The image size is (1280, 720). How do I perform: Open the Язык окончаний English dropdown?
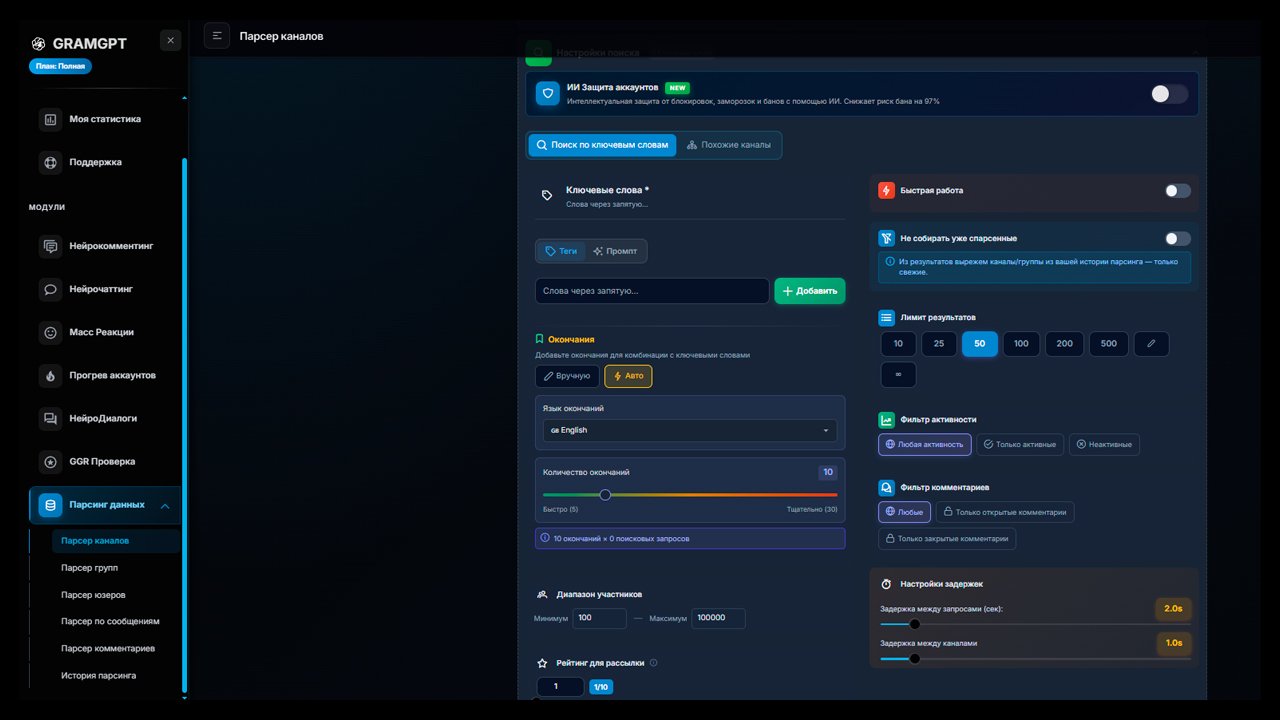690,430
